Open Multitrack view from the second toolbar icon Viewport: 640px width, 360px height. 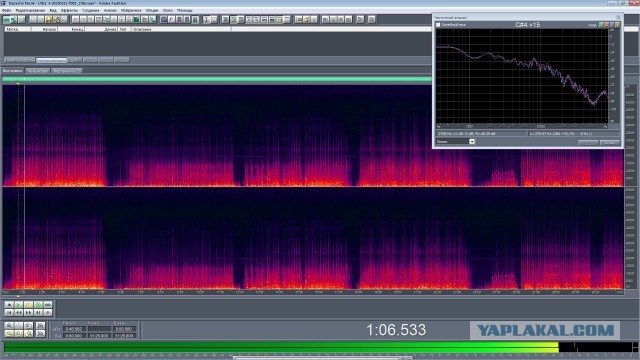(x=14, y=19)
